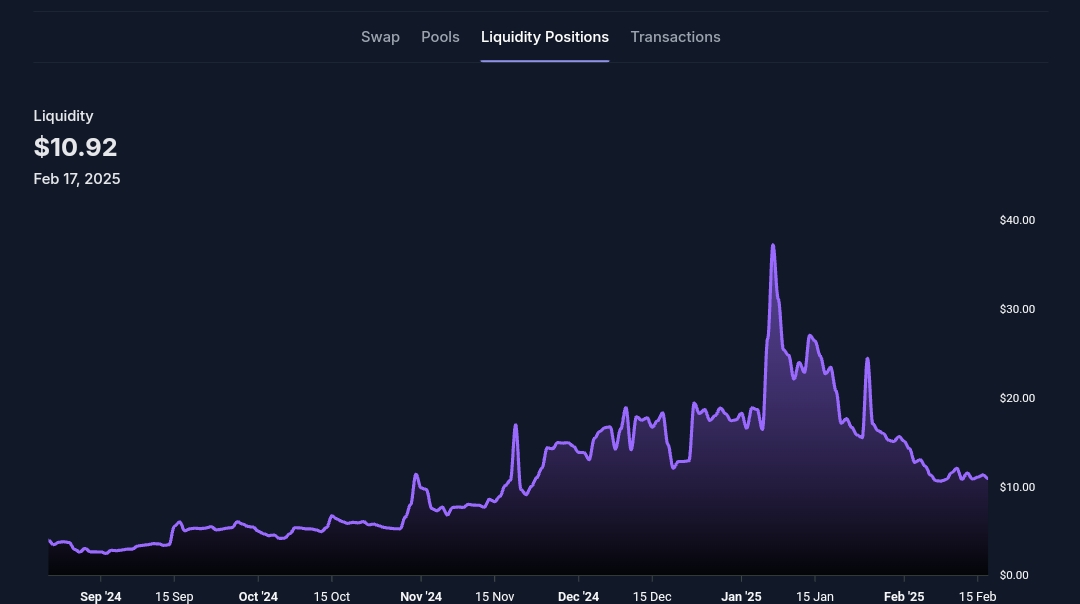This screenshot has width=1080, height=604.
Task: Click the 15 Feb x-axis label
Action: point(977,596)
